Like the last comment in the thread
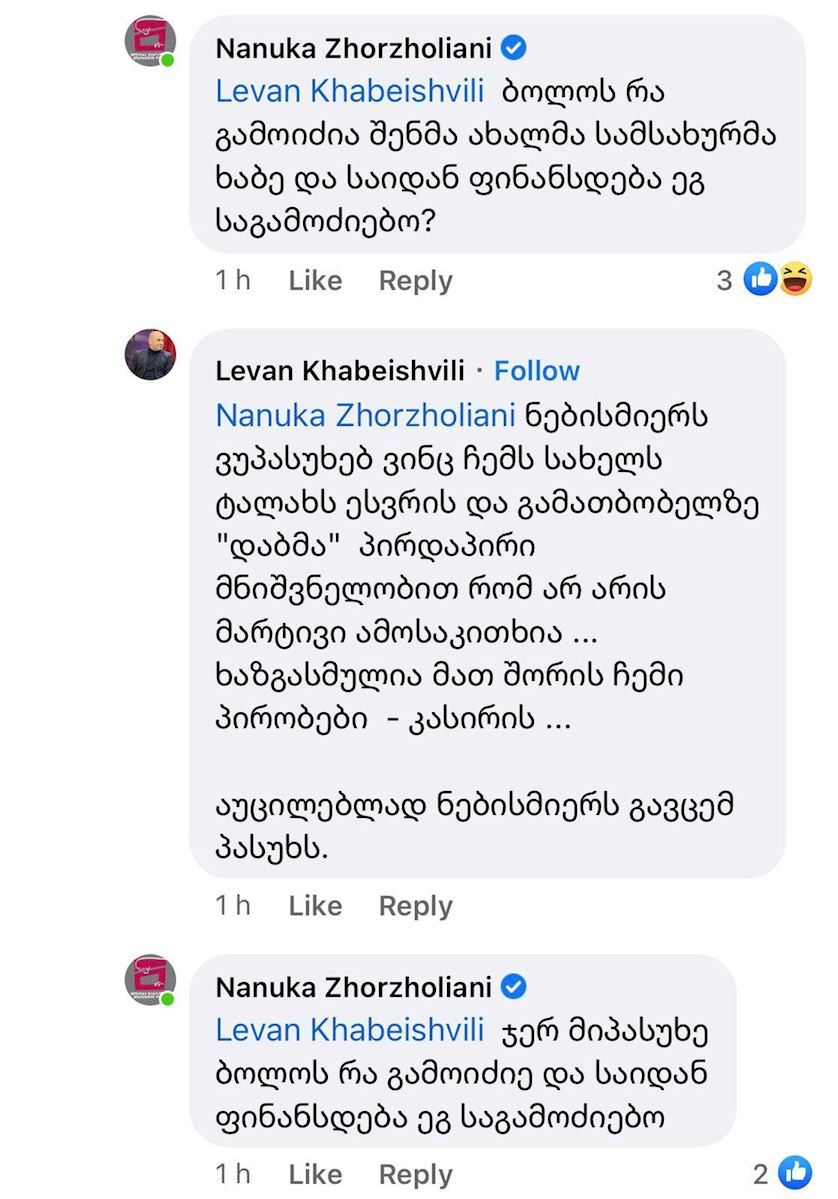This screenshot has width=838, height=1199. [315, 1174]
